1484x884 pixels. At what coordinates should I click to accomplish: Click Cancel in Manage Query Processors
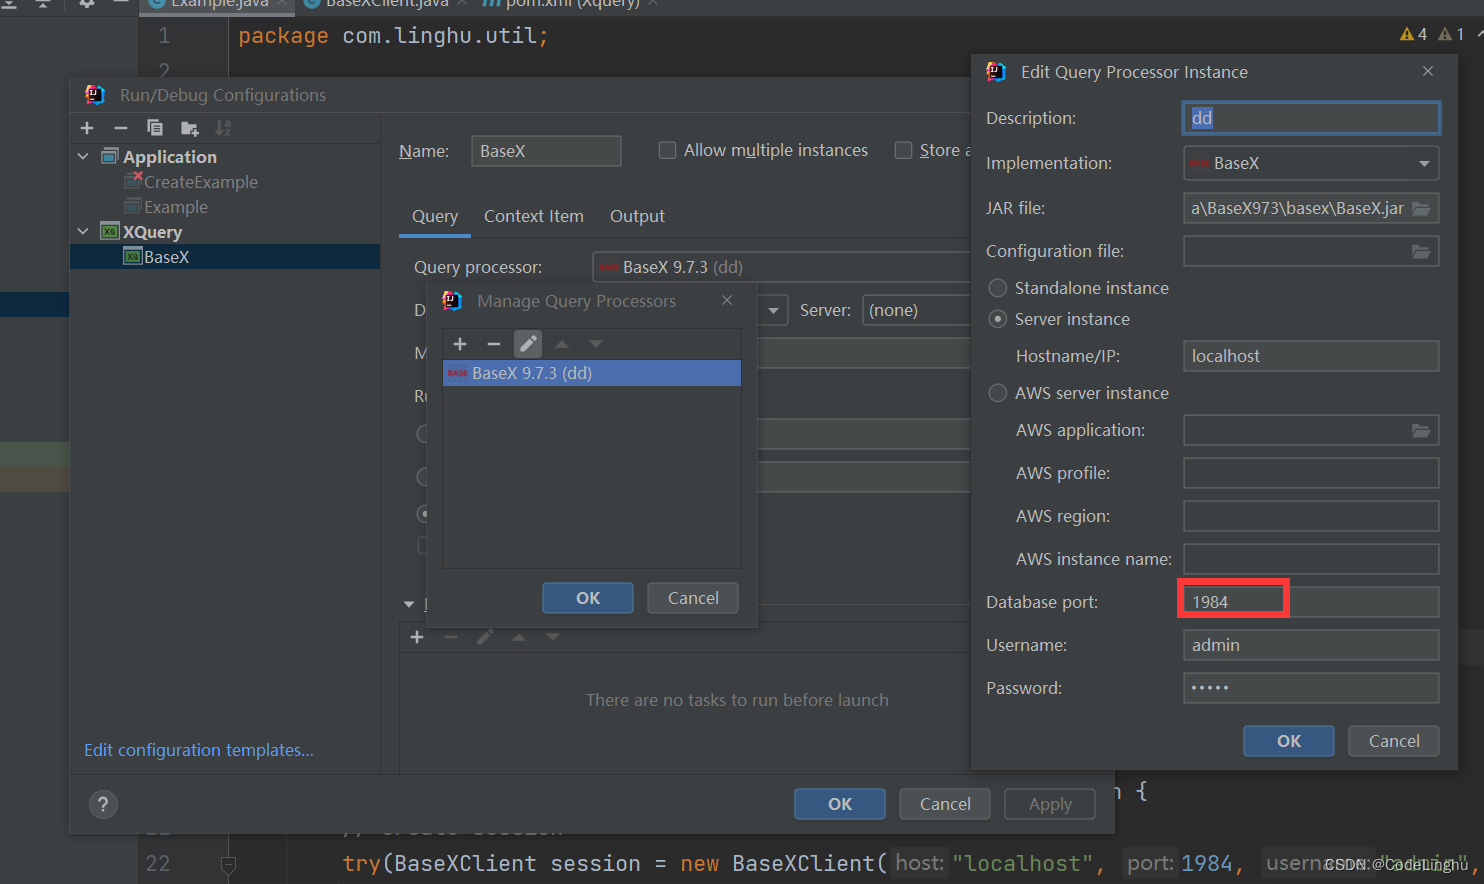[x=693, y=598]
